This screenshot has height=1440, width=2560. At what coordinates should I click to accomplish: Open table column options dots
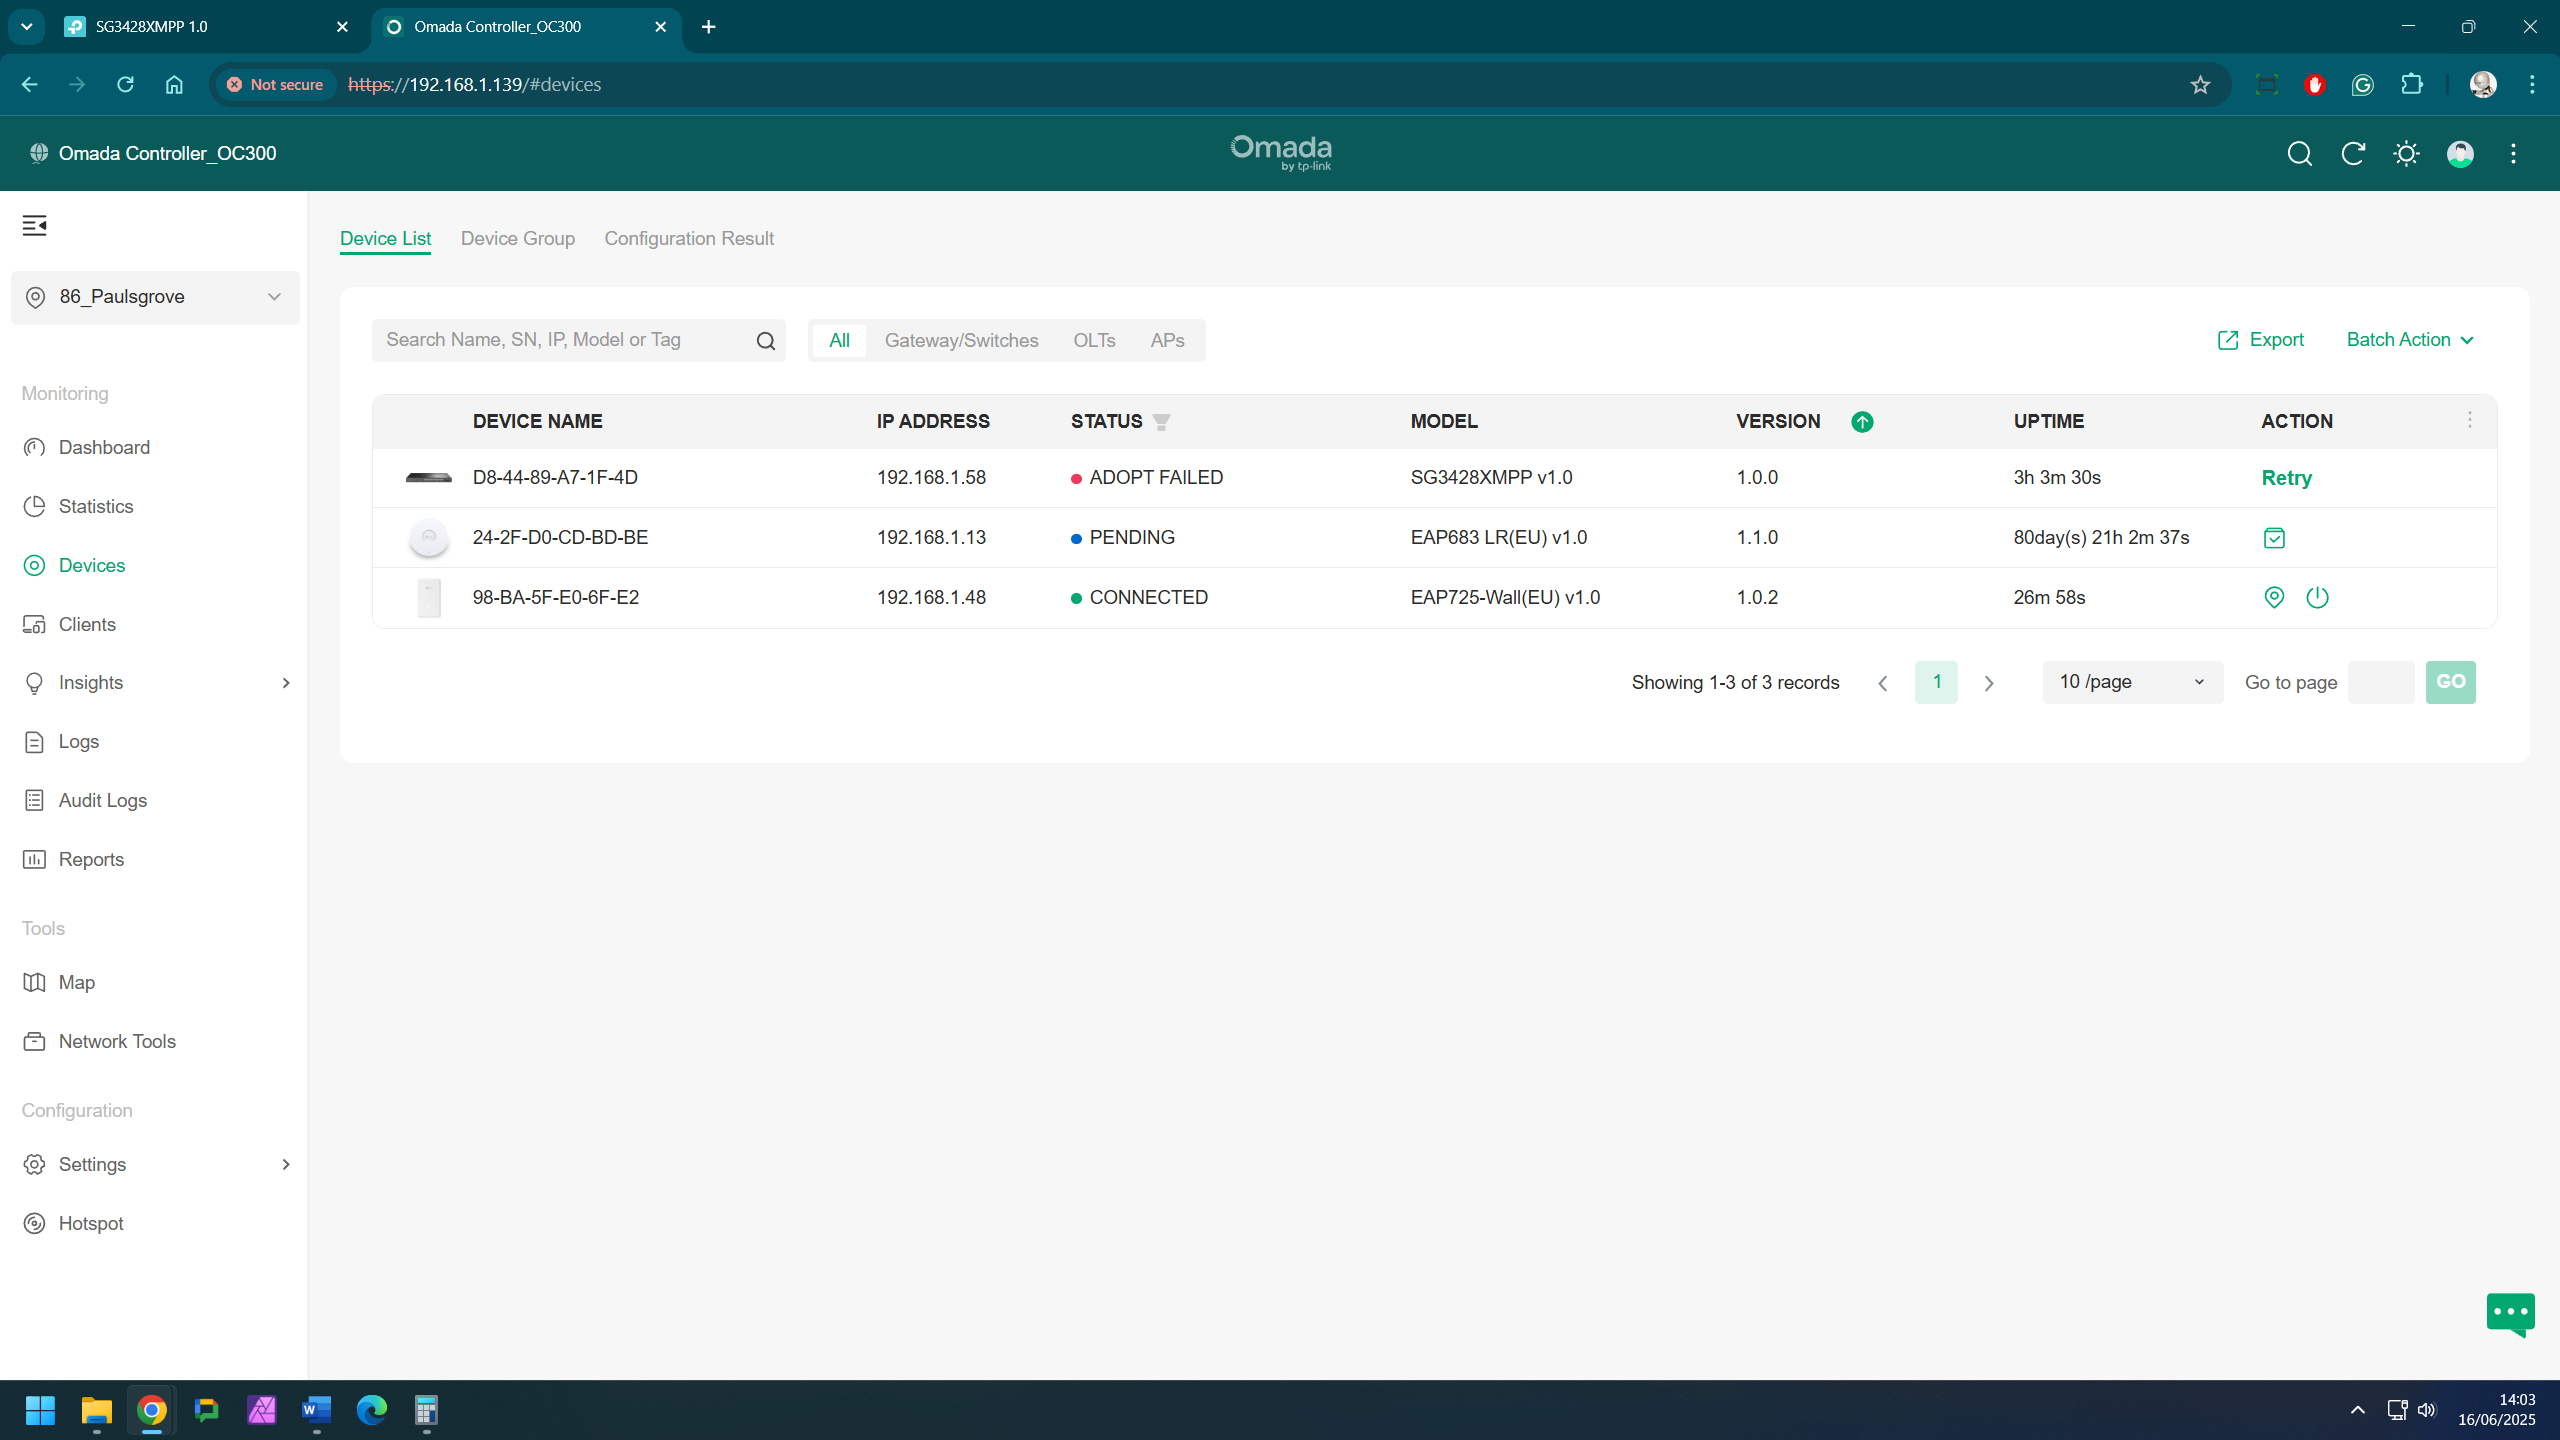point(2469,420)
